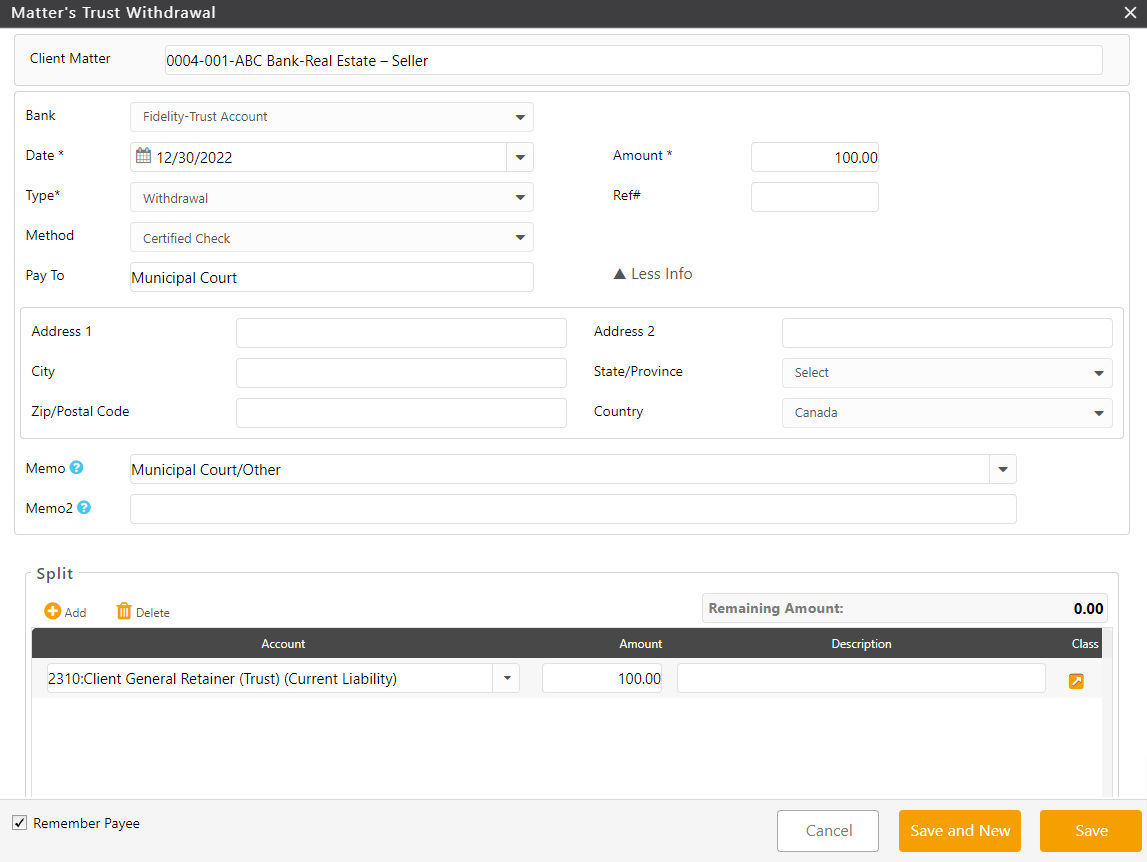The height and width of the screenshot is (862, 1147).
Task: Click into the Ref# input field
Action: tap(814, 197)
